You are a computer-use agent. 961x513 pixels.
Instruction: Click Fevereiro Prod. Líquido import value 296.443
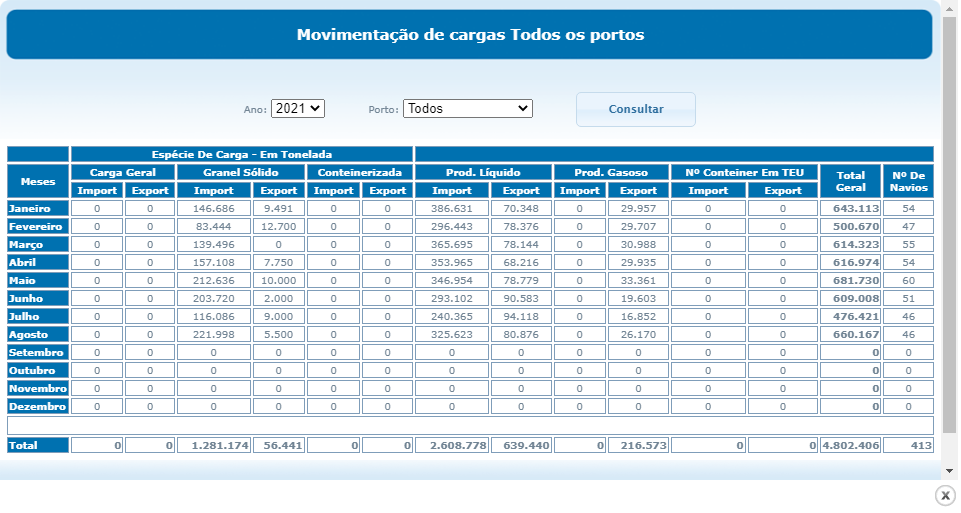point(452,226)
